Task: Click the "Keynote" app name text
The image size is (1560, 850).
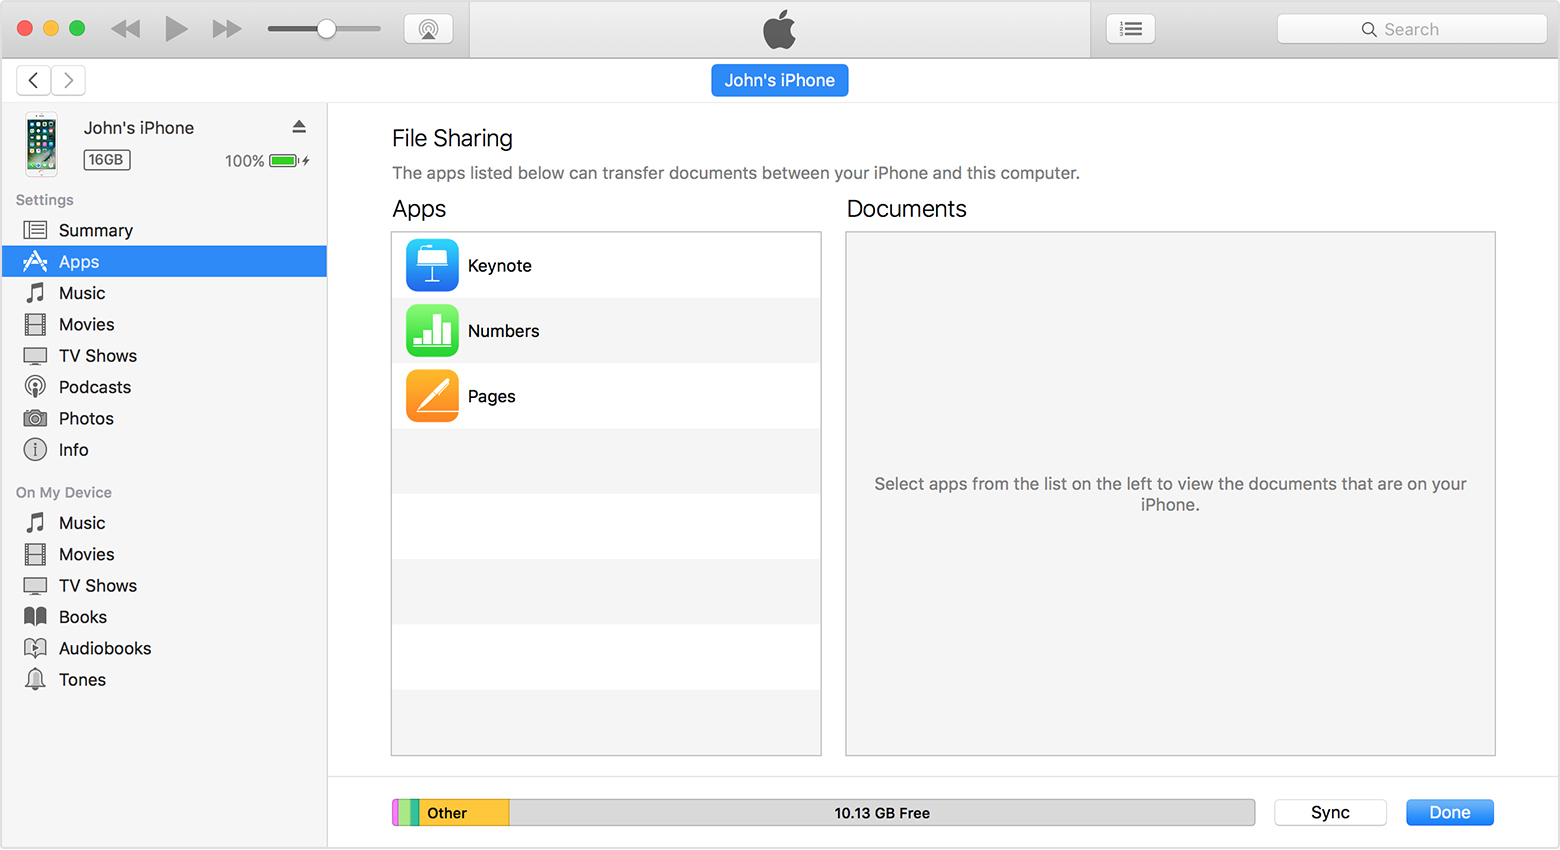Action: (x=500, y=265)
